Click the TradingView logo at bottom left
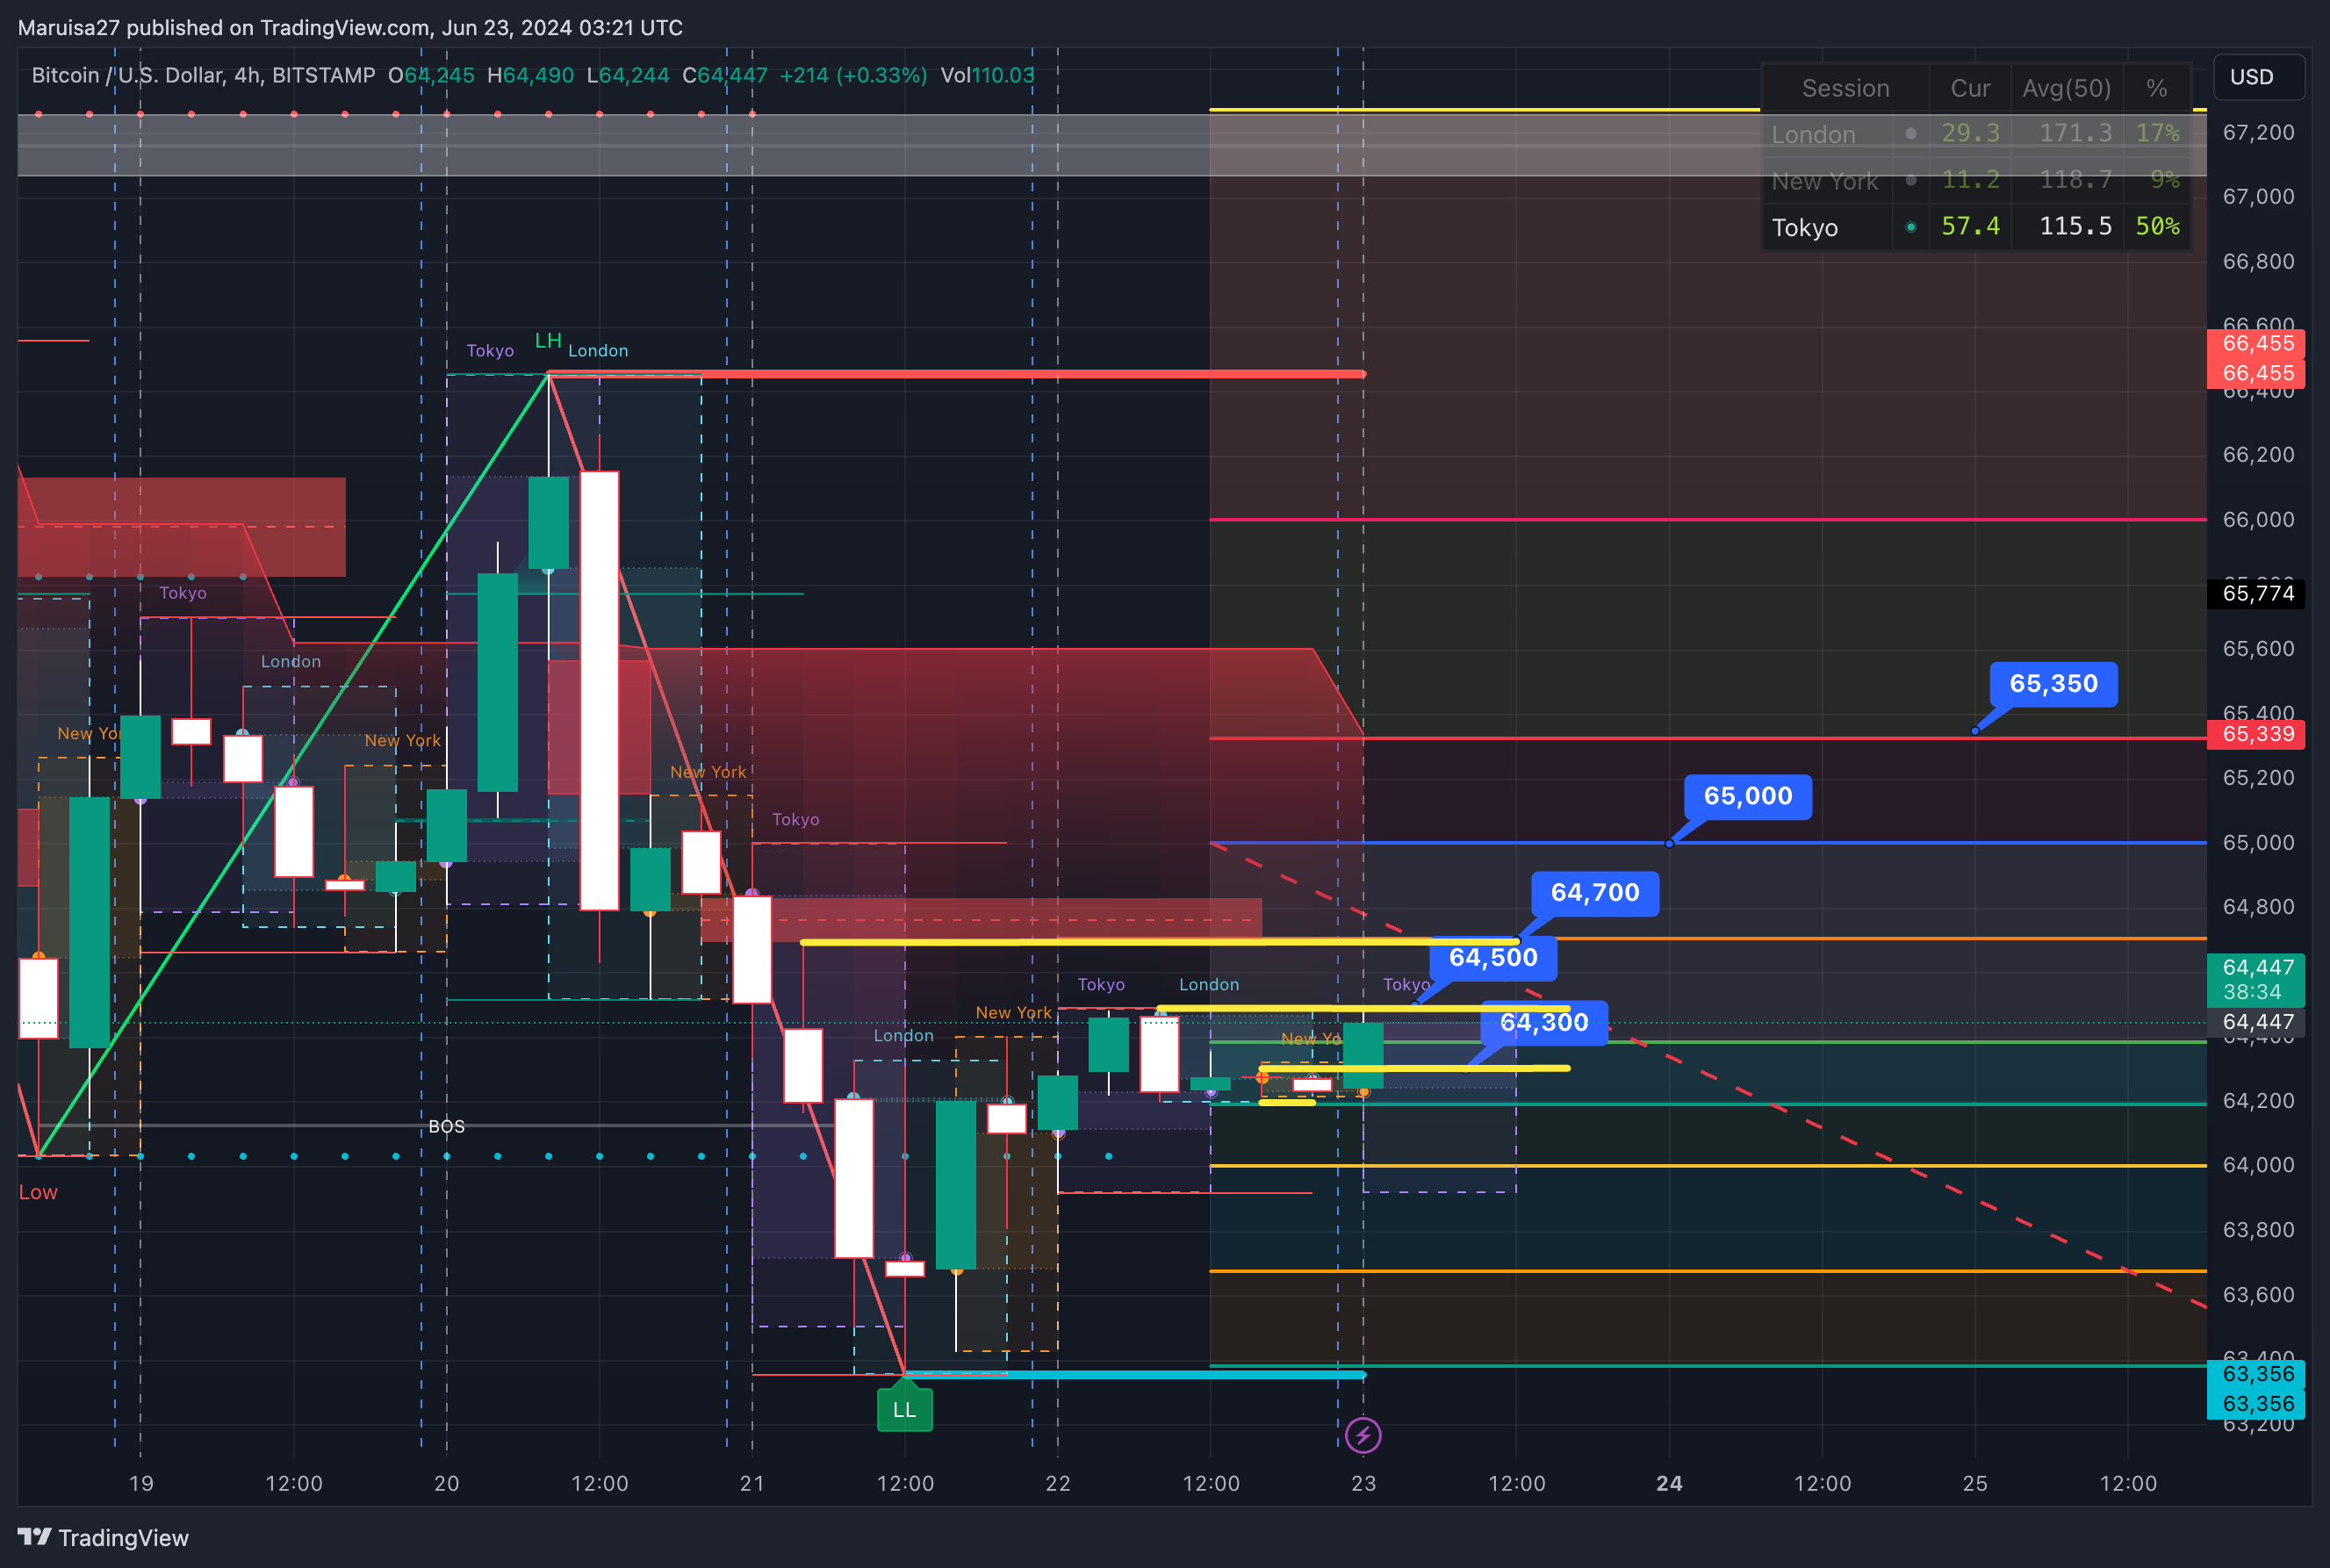The height and width of the screenshot is (1568, 2330). point(103,1537)
